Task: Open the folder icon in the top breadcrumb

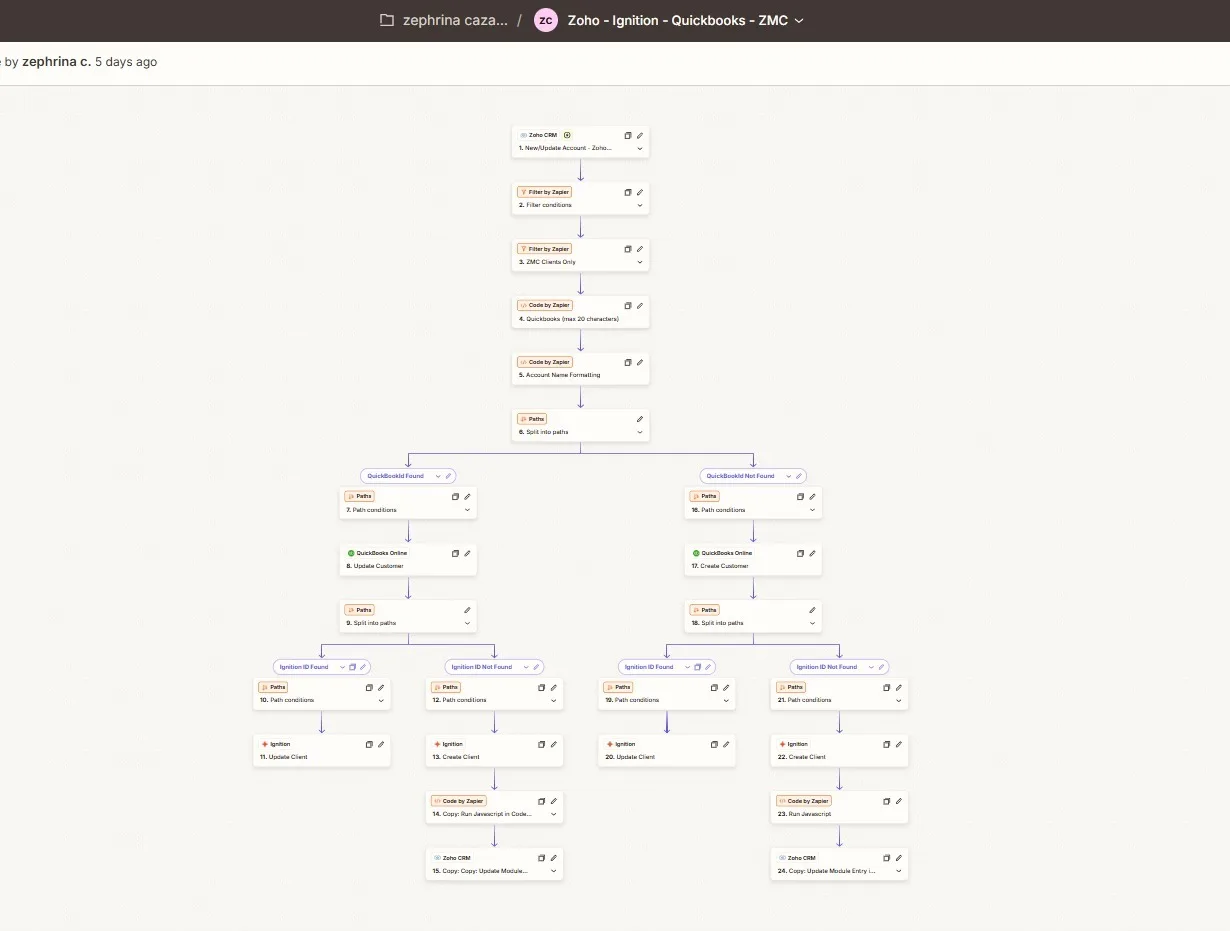Action: [x=387, y=20]
